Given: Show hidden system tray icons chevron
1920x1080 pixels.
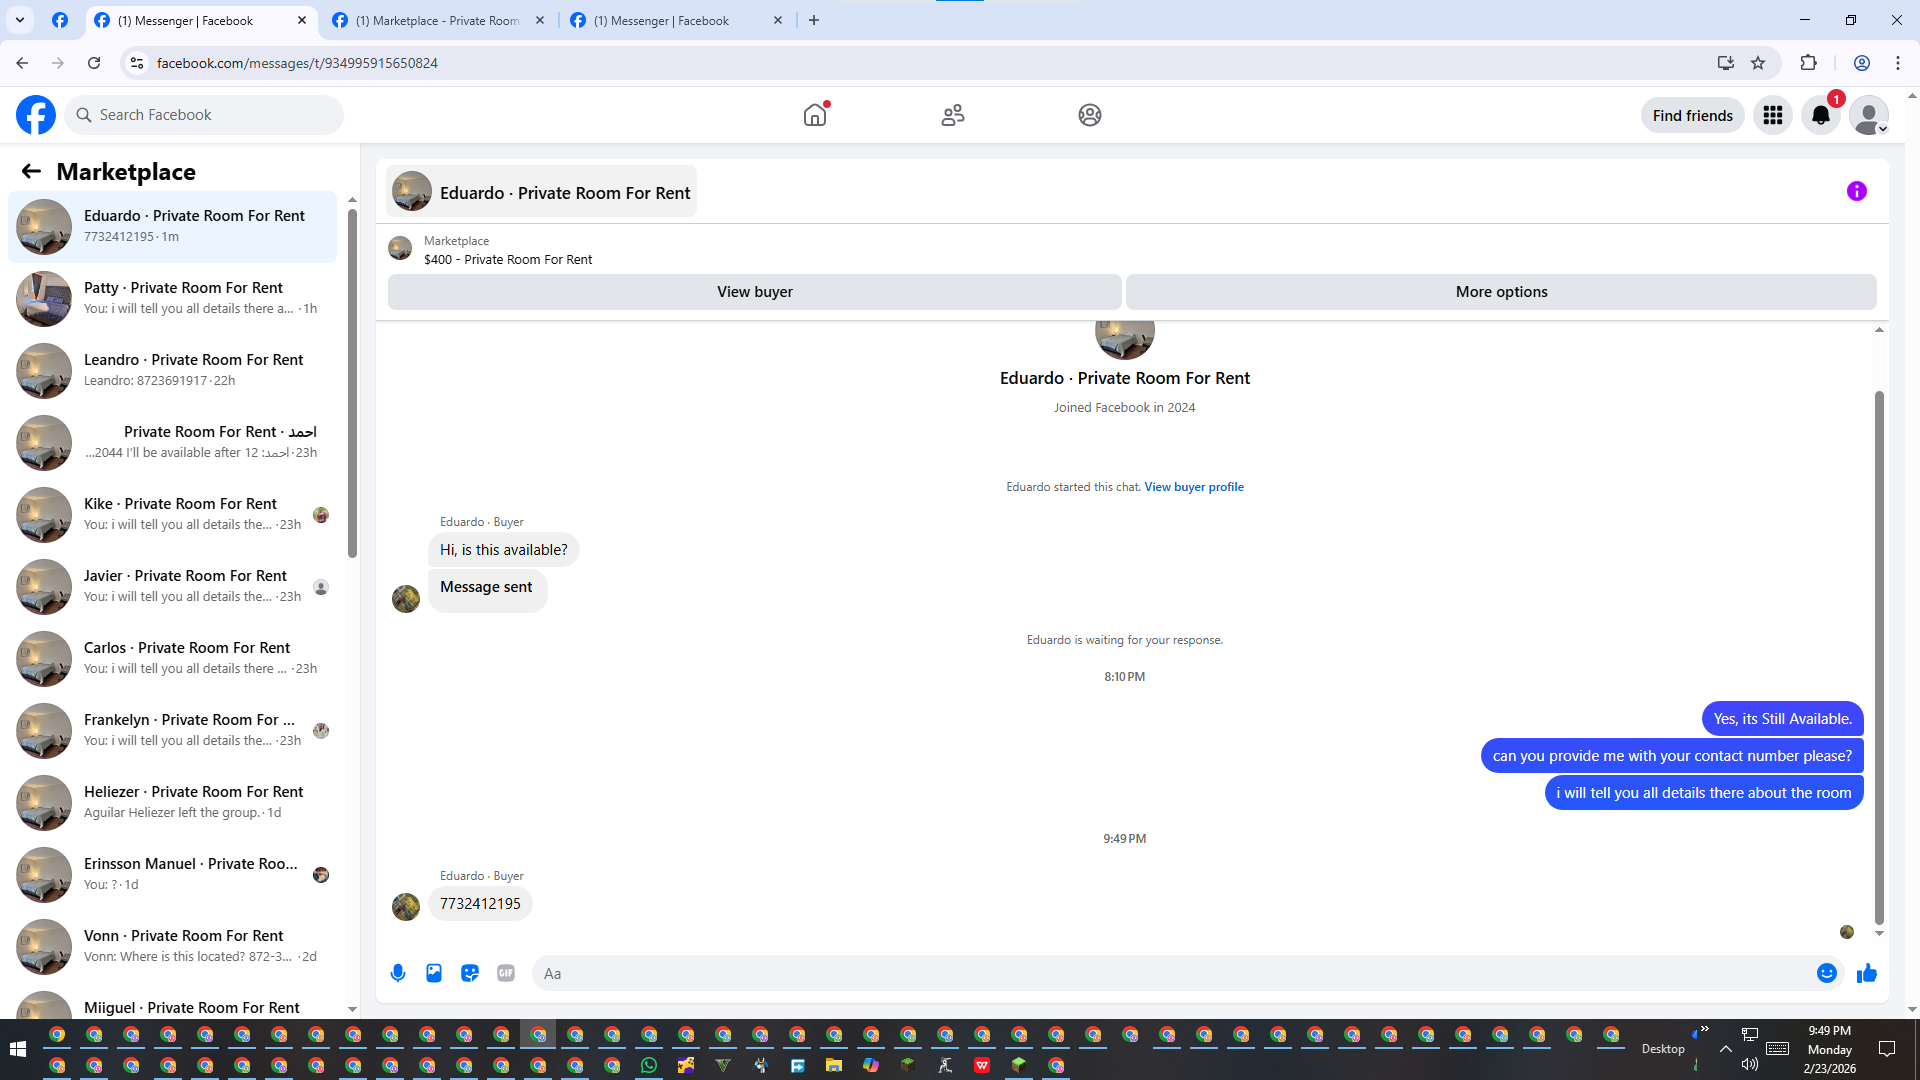Looking at the screenshot, I should pyautogui.click(x=1725, y=1049).
